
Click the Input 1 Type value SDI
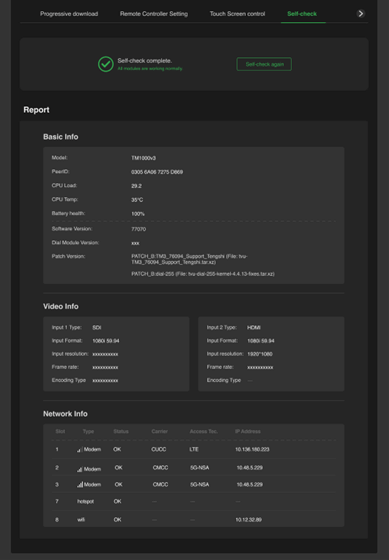(96, 328)
